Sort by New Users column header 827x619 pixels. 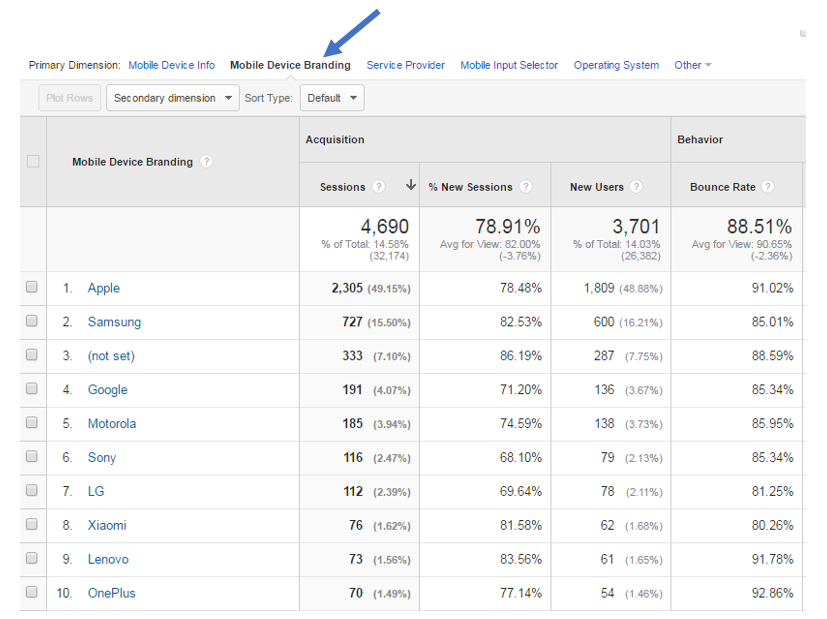point(597,187)
